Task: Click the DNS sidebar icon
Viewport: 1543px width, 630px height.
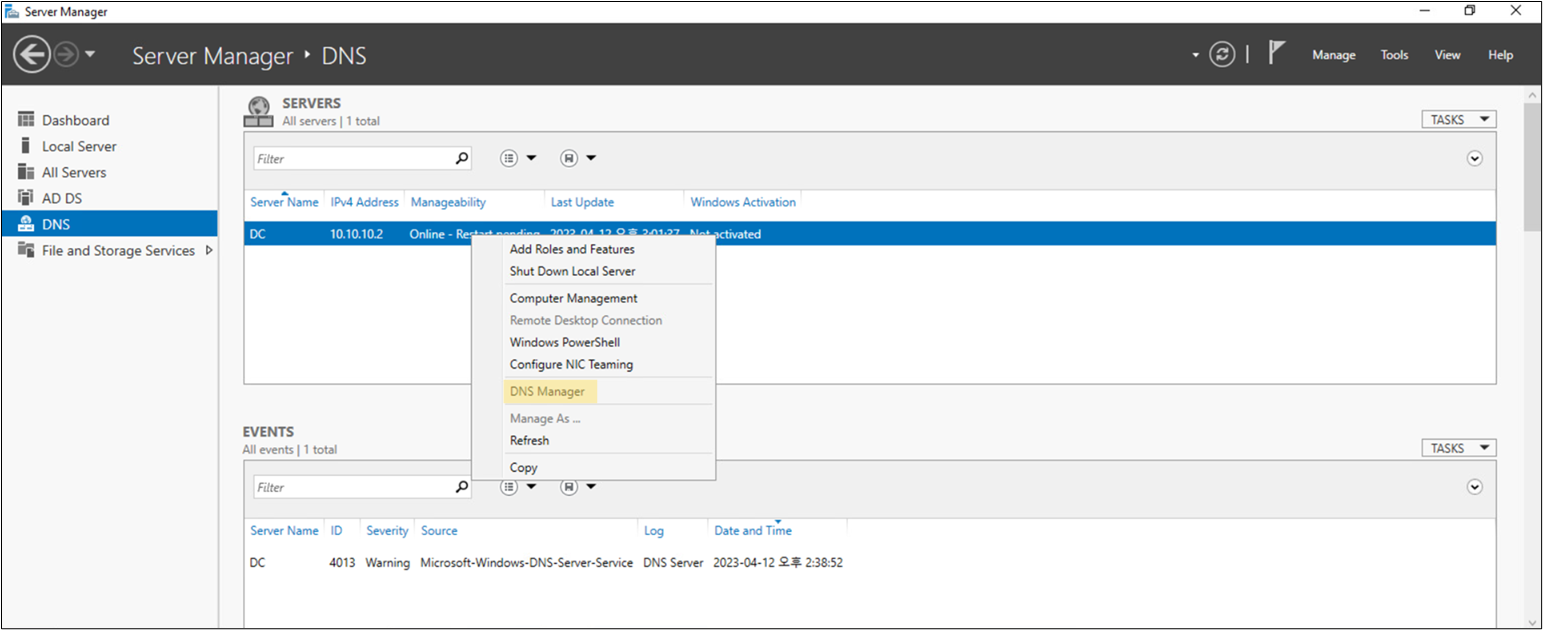Action: (26, 224)
